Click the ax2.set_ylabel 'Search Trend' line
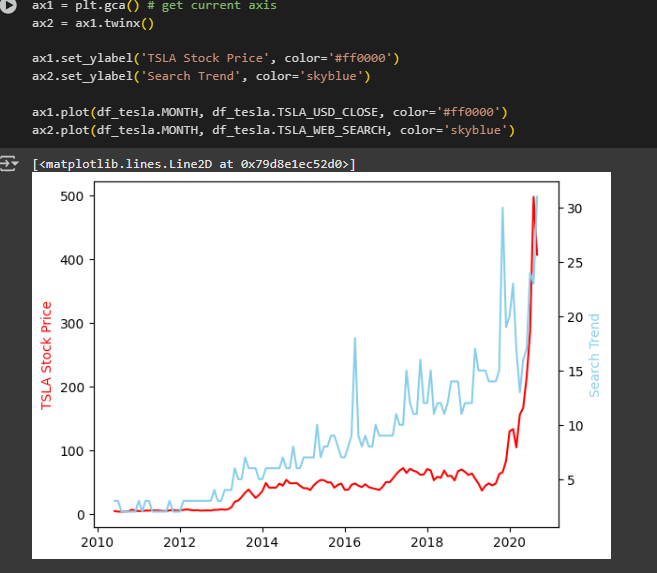This screenshot has width=657, height=573. point(201,76)
